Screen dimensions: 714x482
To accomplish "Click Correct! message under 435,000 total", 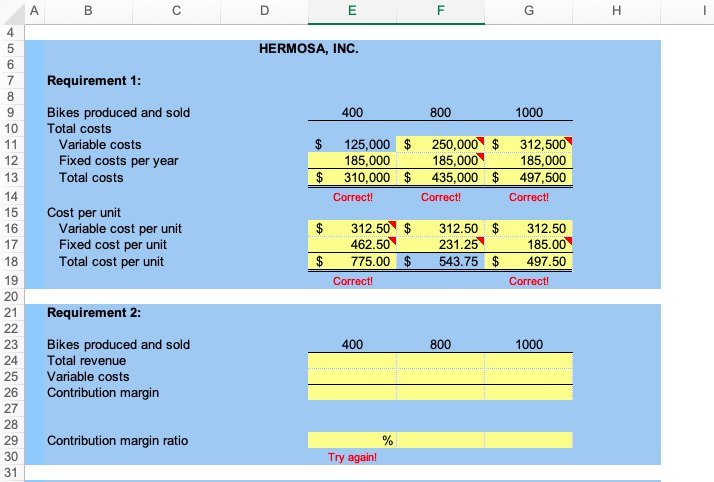I will (x=441, y=197).
